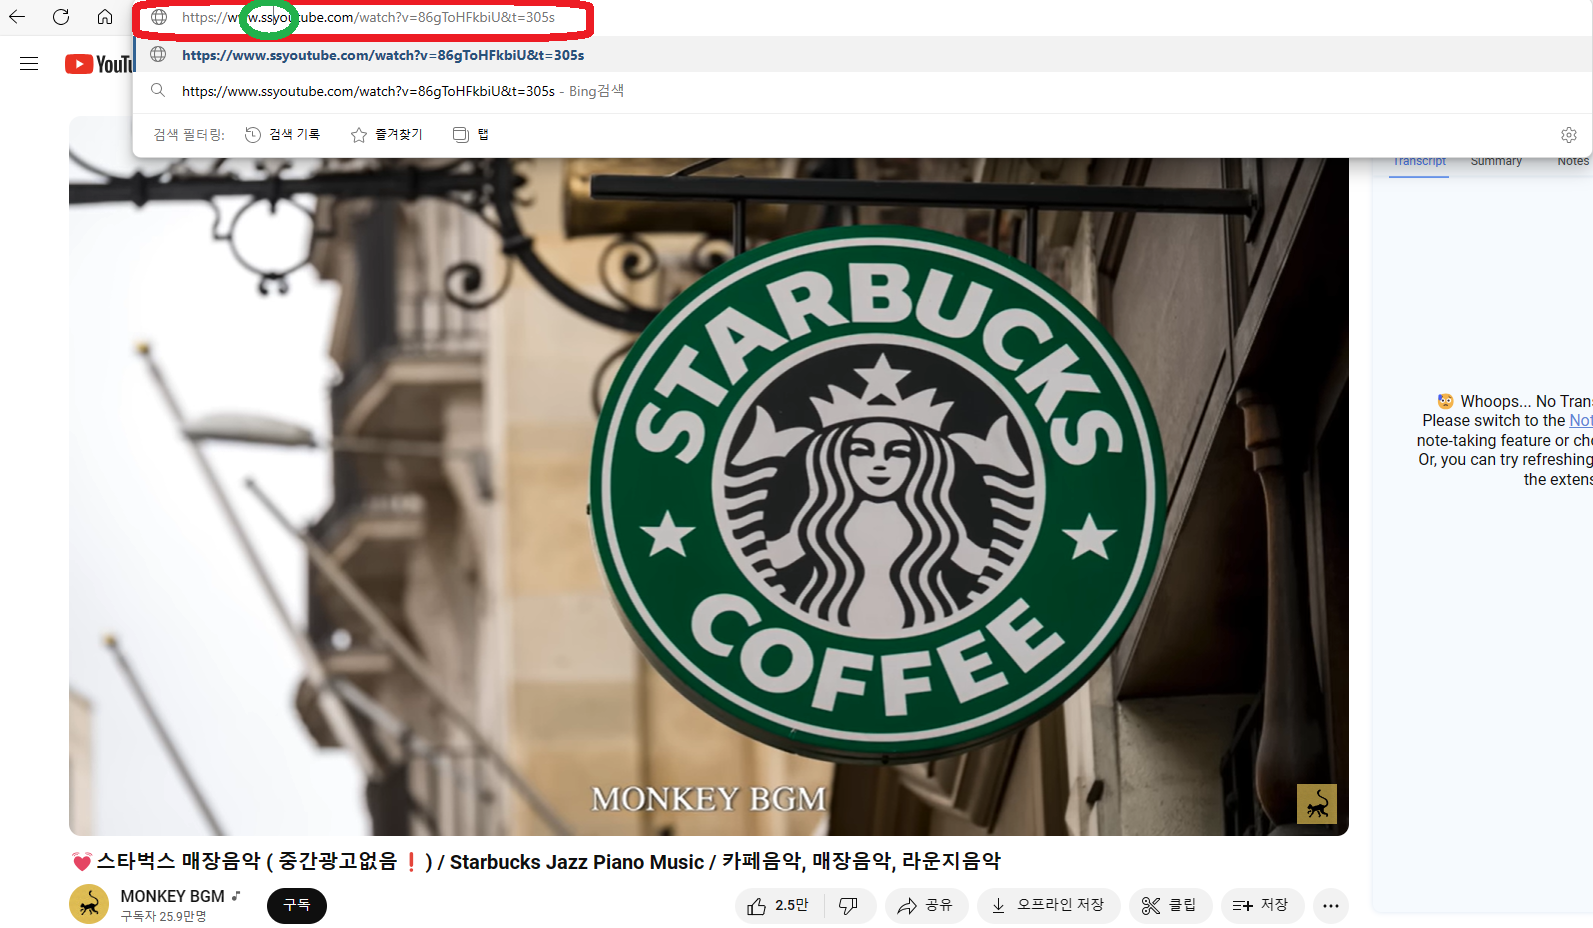Click the globe icon in address bar

click(159, 17)
